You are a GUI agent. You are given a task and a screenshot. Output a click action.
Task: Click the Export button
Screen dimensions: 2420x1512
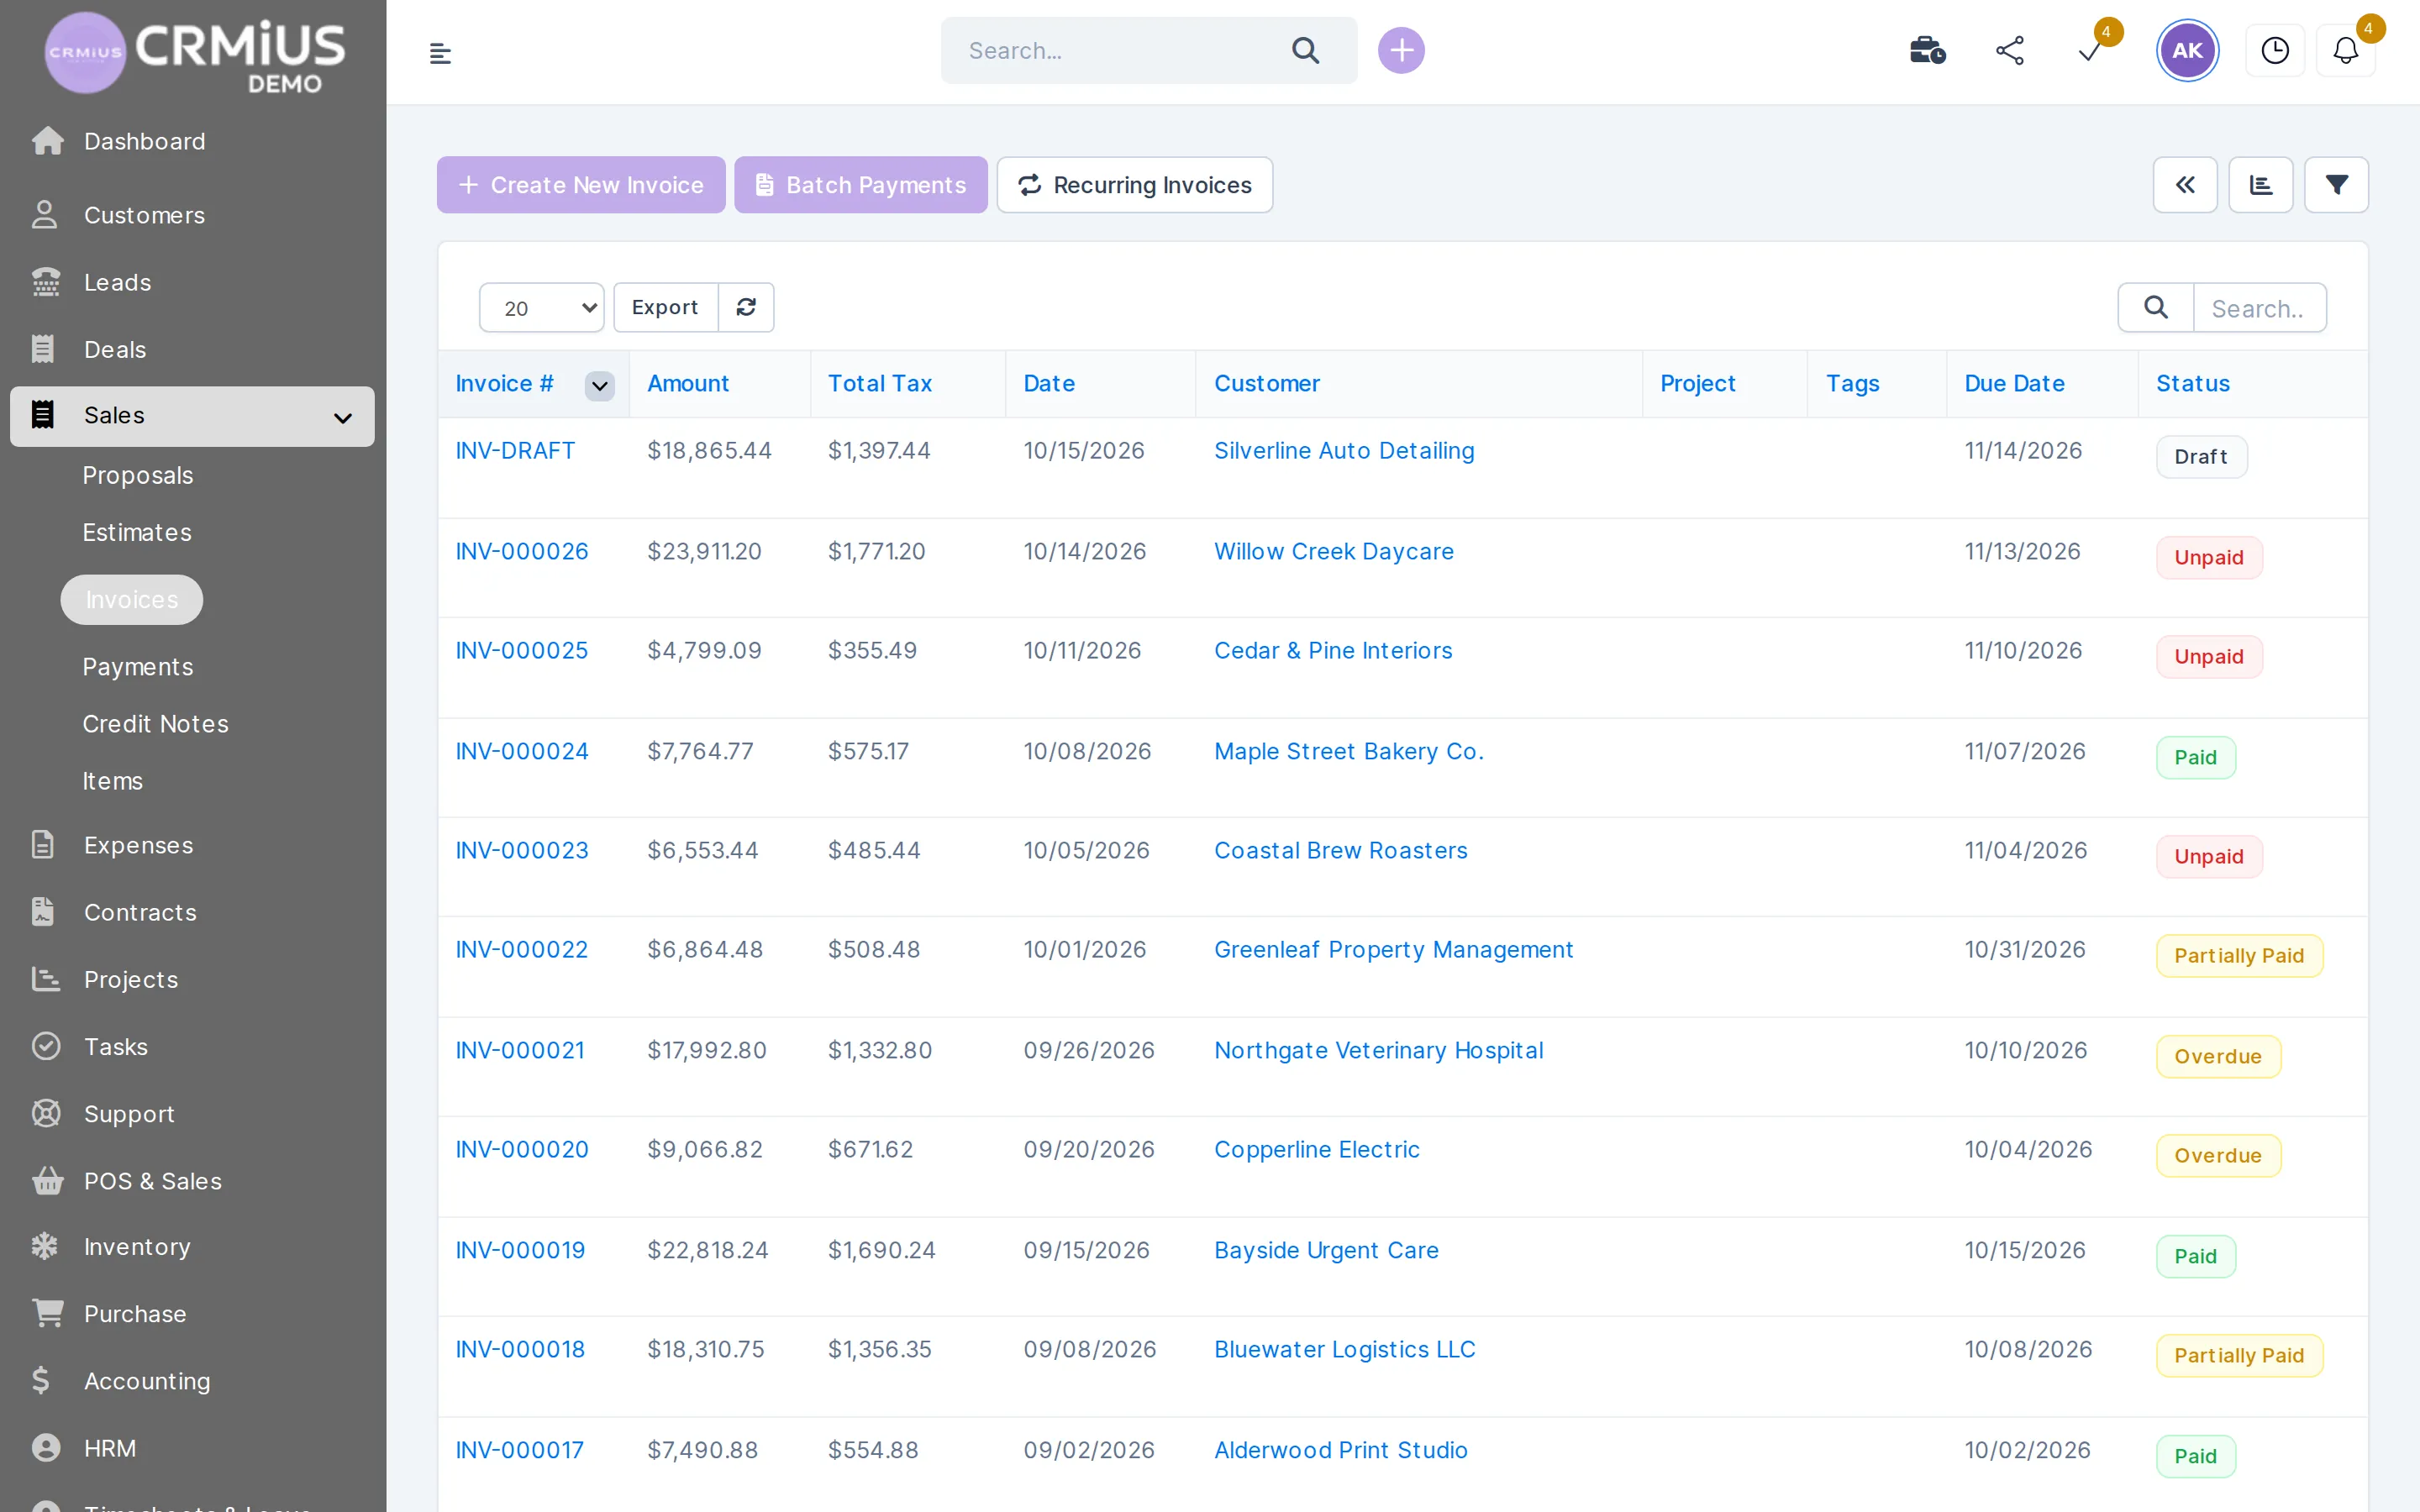pyautogui.click(x=665, y=307)
